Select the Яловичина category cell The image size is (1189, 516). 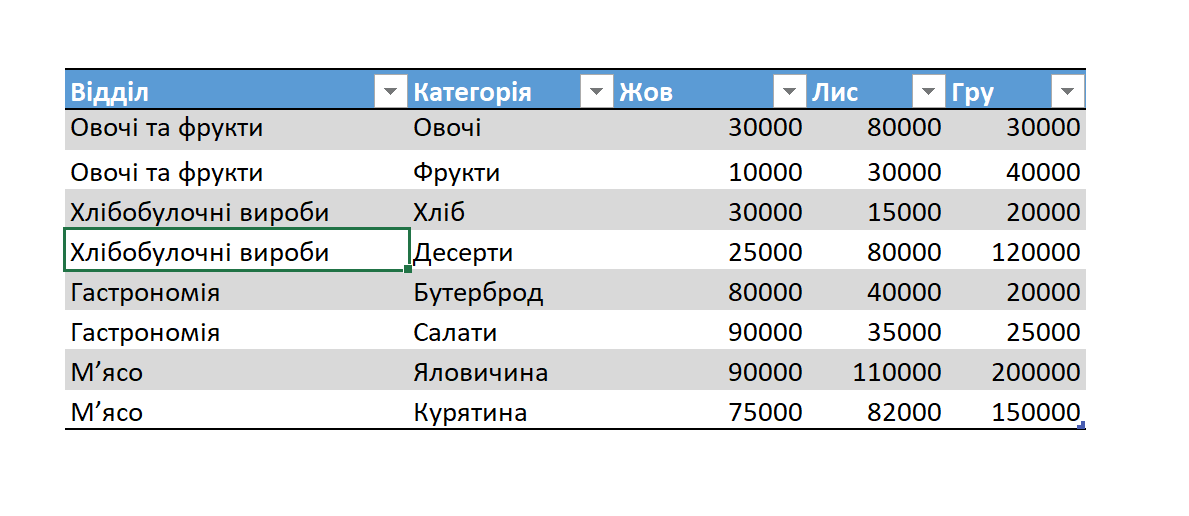(x=480, y=373)
